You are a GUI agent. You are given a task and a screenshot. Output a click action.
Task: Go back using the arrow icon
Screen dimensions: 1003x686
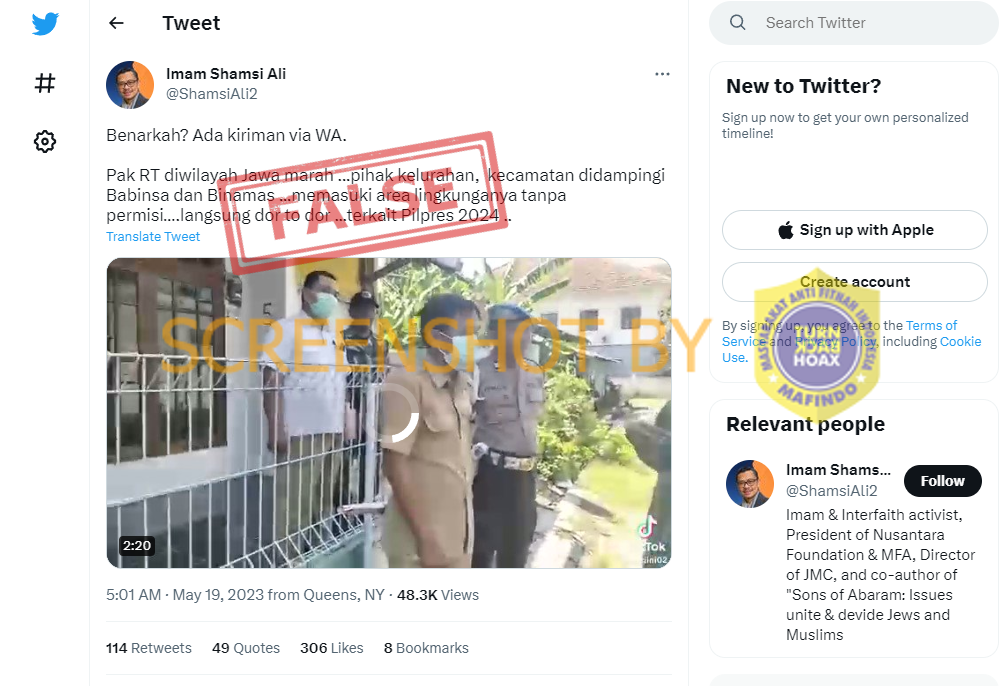[x=116, y=23]
